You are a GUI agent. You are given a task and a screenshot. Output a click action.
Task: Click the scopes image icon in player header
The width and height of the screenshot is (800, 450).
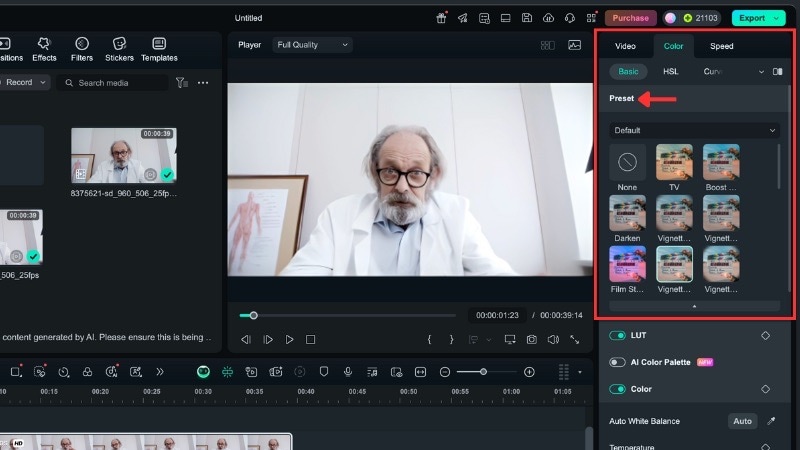574,45
